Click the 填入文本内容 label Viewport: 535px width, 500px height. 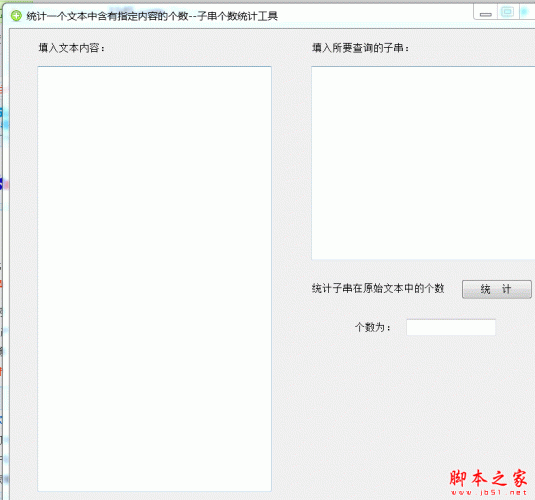click(x=72, y=48)
